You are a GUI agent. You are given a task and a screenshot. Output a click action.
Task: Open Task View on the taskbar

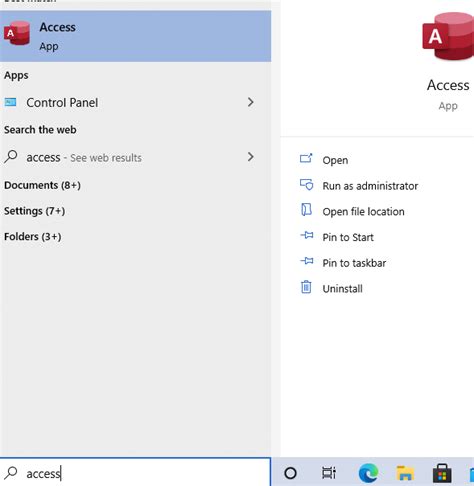click(329, 473)
